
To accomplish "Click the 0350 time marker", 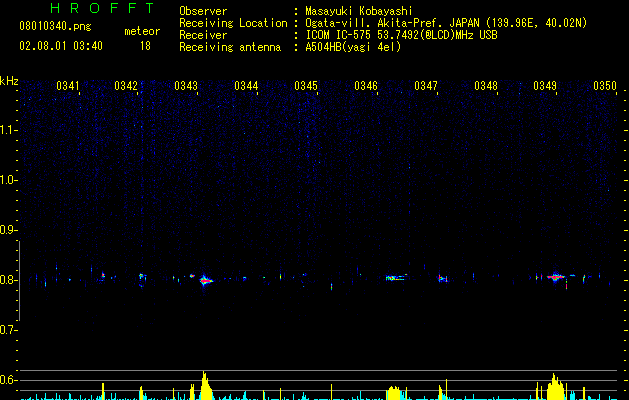I will point(605,86).
